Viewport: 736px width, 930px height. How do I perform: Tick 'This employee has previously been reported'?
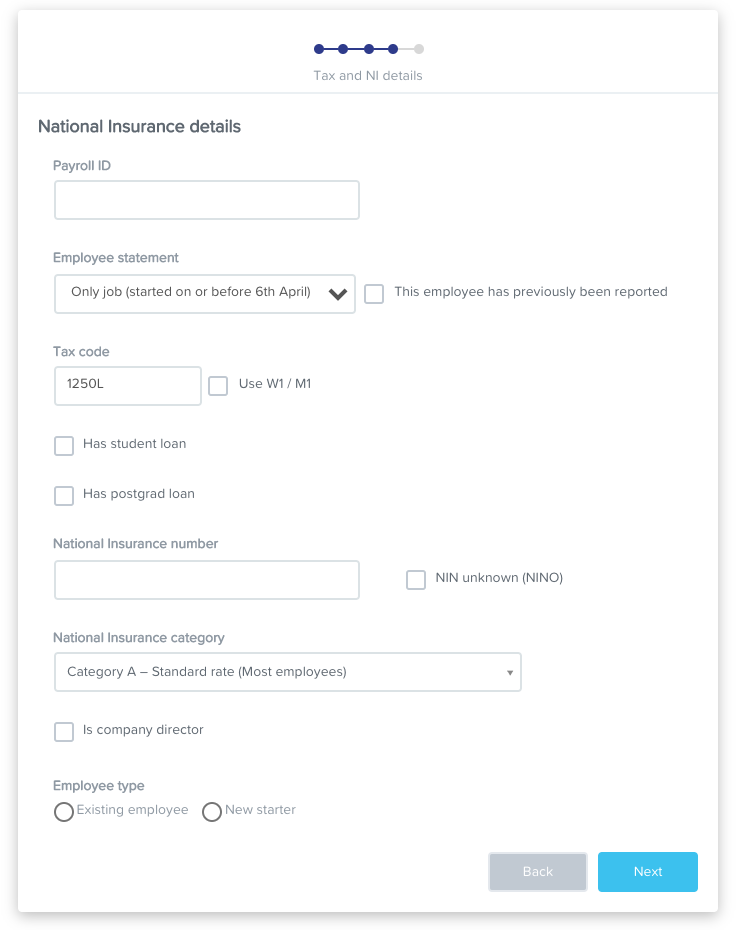(x=374, y=294)
